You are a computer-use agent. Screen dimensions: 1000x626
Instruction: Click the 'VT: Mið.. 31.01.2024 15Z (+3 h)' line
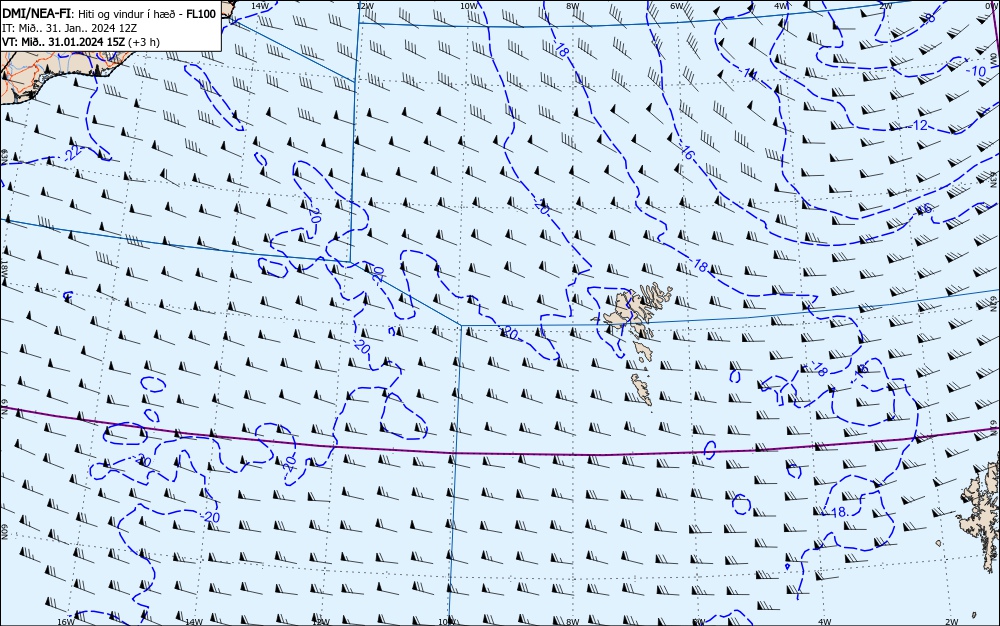81,42
